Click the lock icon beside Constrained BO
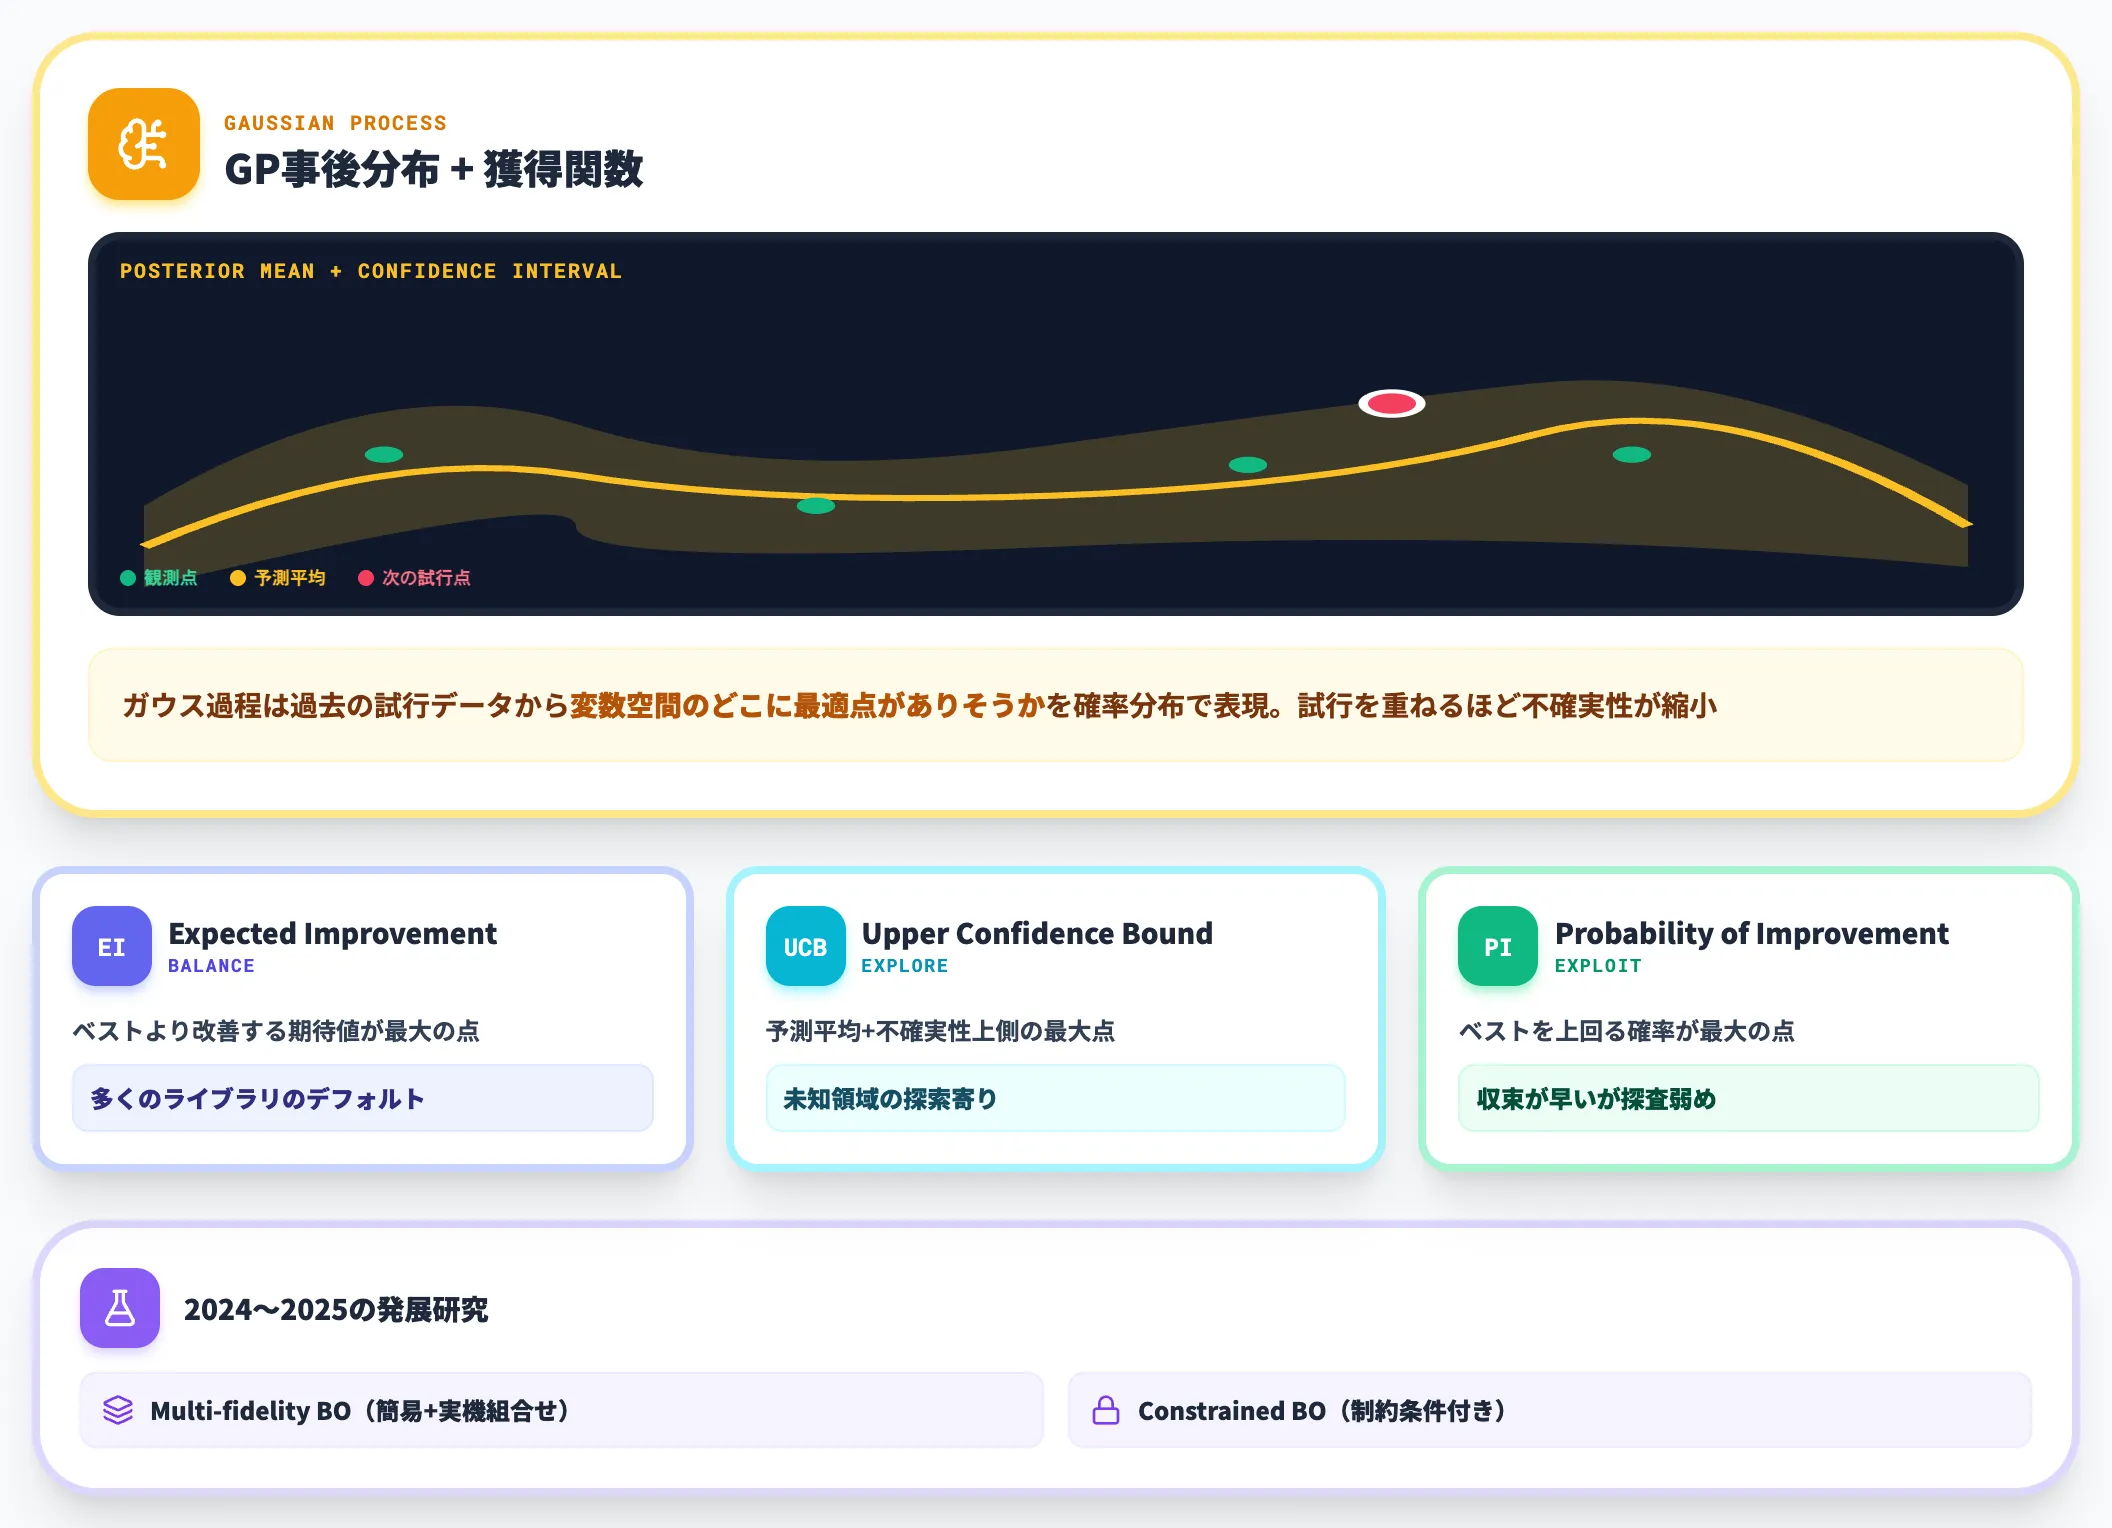Image resolution: width=2112 pixels, height=1528 pixels. (x=1106, y=1410)
